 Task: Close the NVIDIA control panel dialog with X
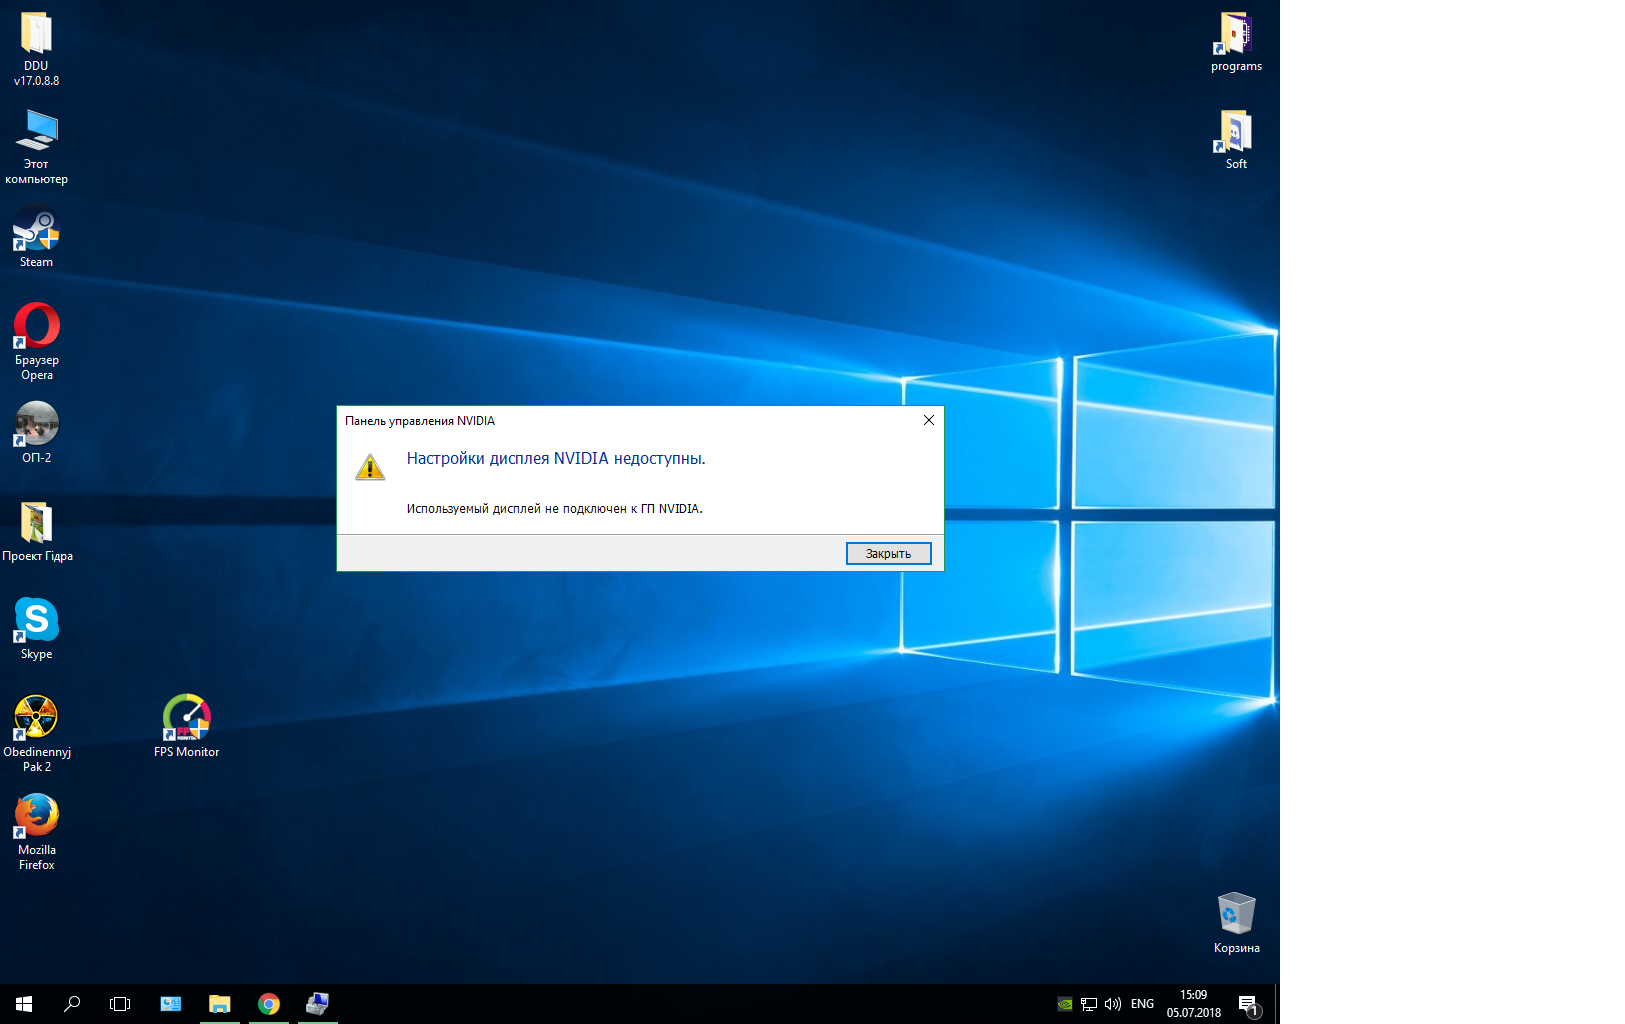[x=929, y=420]
